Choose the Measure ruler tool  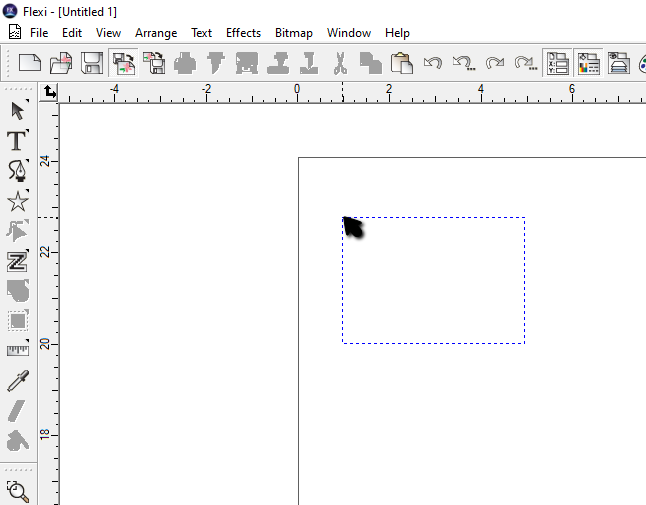tap(18, 351)
